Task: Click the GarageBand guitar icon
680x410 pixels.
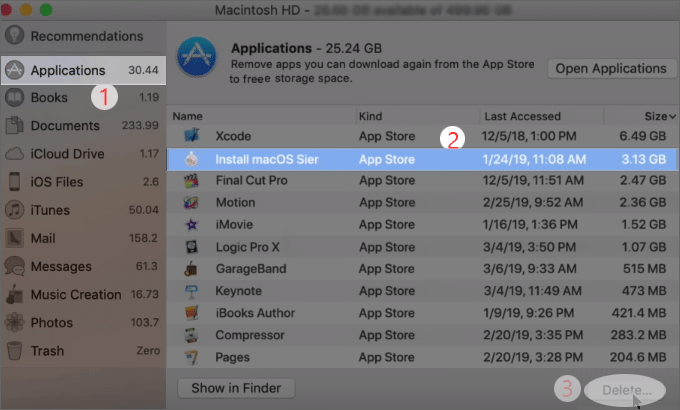Action: click(x=191, y=269)
